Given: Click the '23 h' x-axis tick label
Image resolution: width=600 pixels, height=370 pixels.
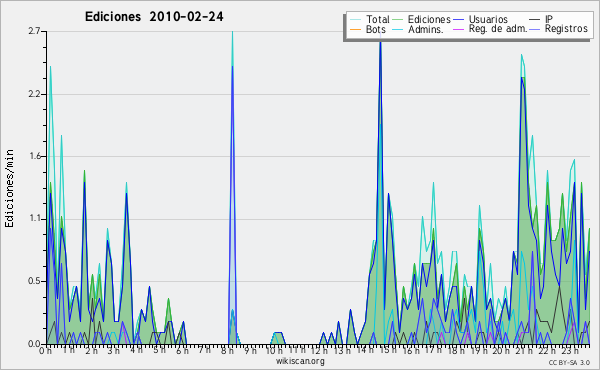Looking at the screenshot, I should tap(569, 351).
